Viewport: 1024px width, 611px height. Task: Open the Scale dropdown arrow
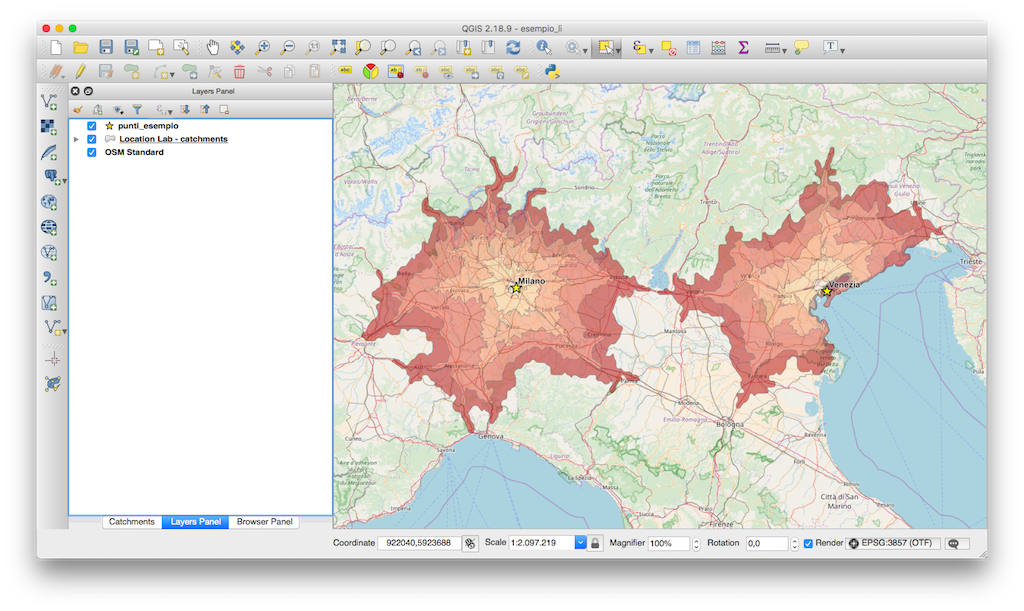(x=580, y=542)
